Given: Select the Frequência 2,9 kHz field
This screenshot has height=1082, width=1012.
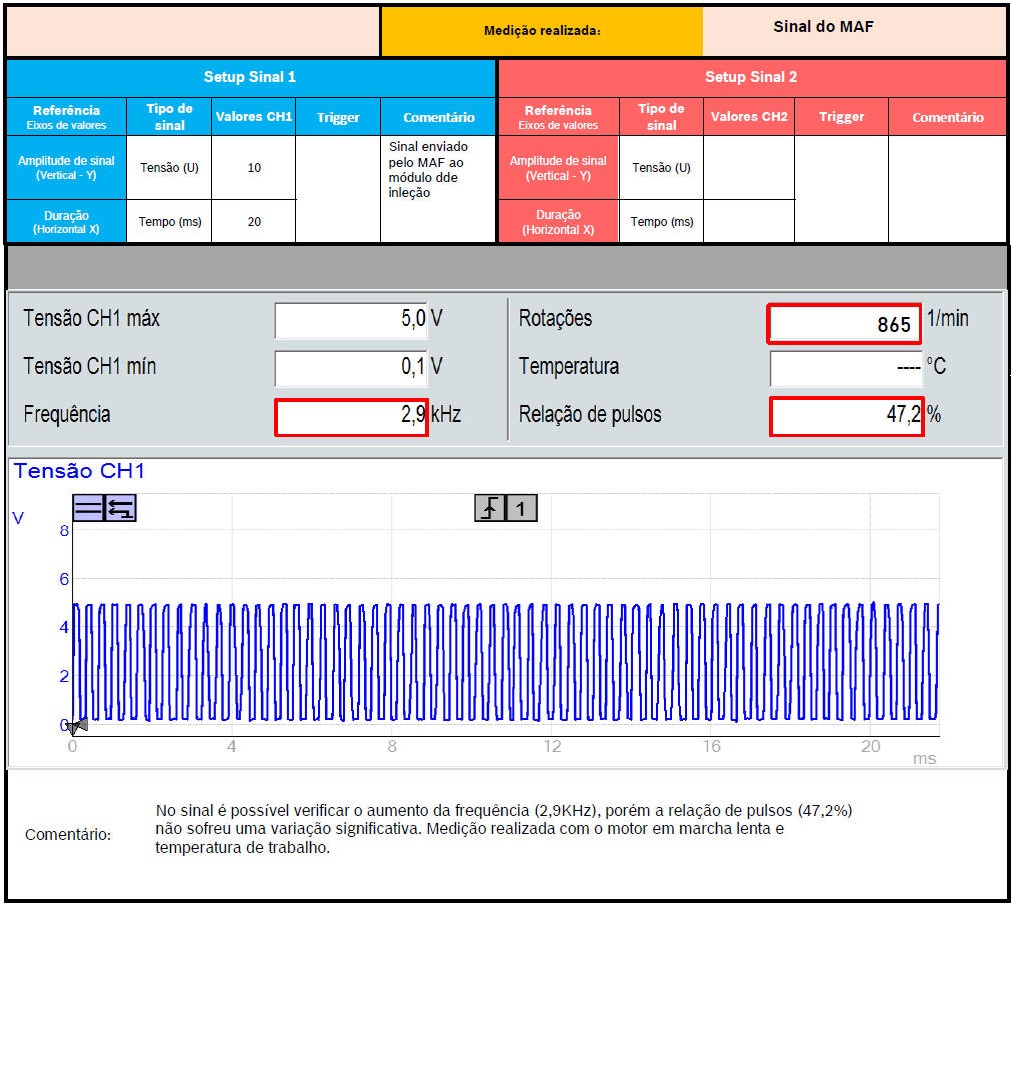Looking at the screenshot, I should tap(351, 416).
